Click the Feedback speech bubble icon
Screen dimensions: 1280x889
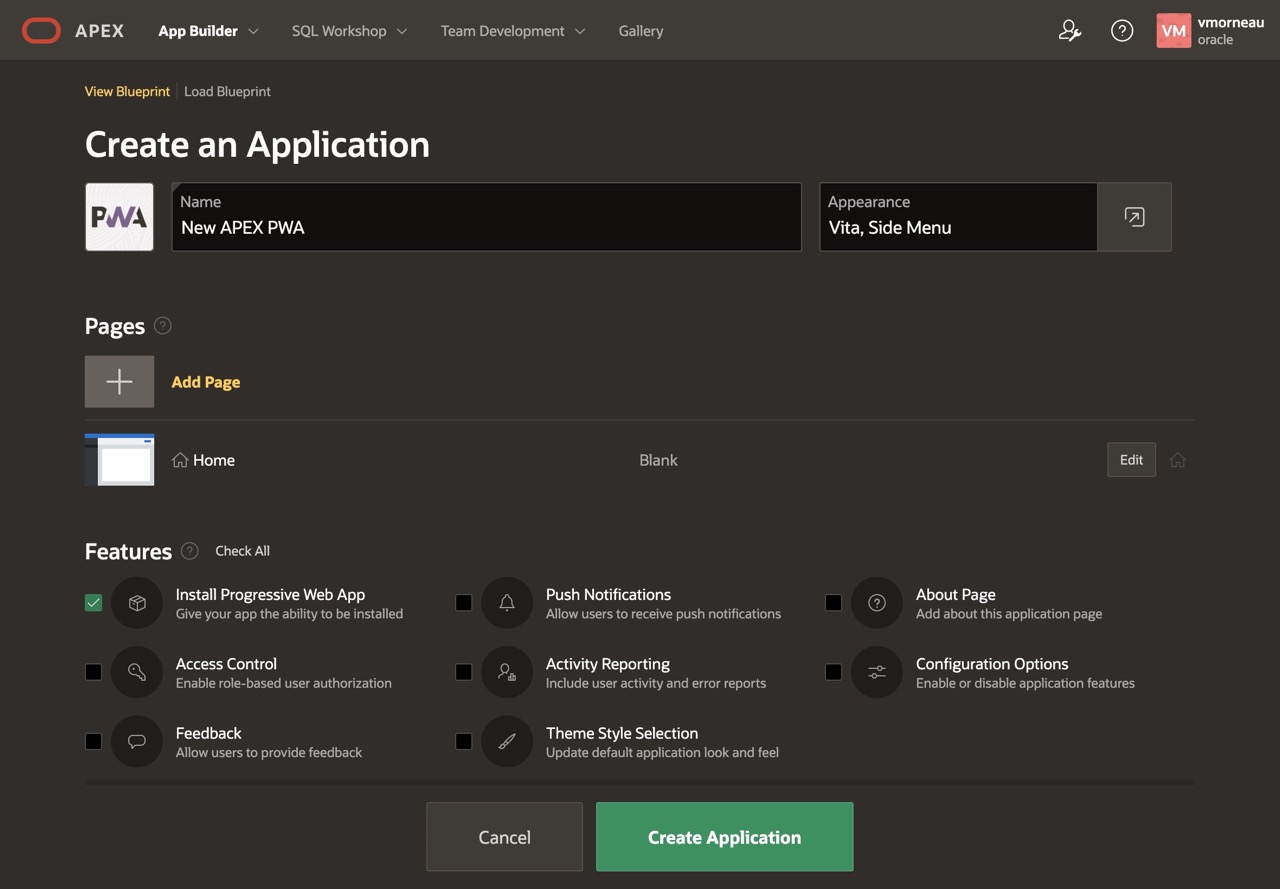[137, 741]
